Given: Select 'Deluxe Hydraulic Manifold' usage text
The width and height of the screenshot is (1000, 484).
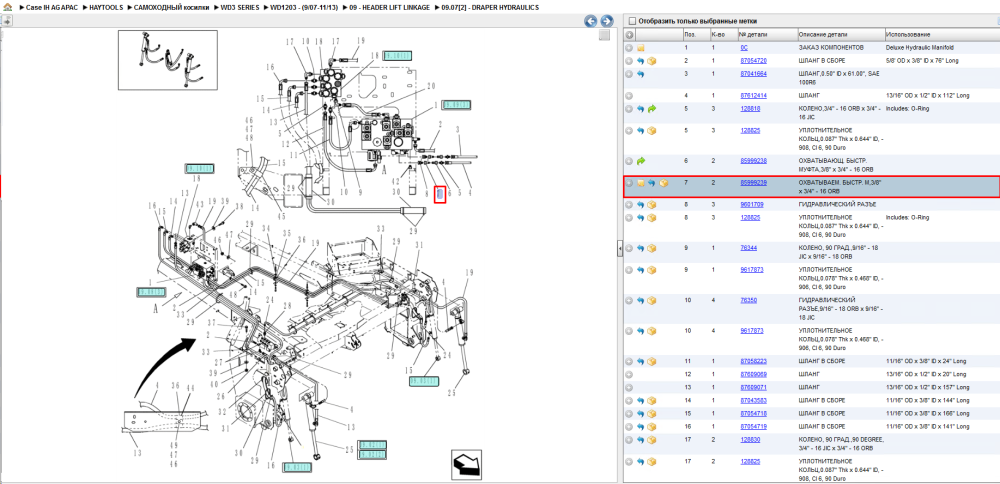Looking at the screenshot, I should pyautogui.click(x=920, y=48).
